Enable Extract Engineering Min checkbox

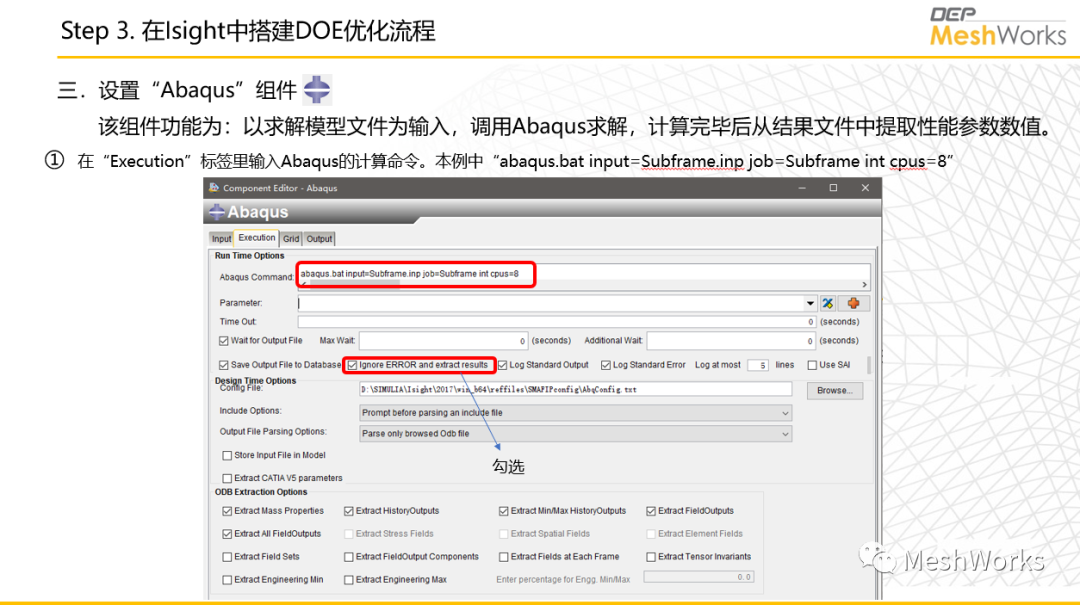[227, 580]
